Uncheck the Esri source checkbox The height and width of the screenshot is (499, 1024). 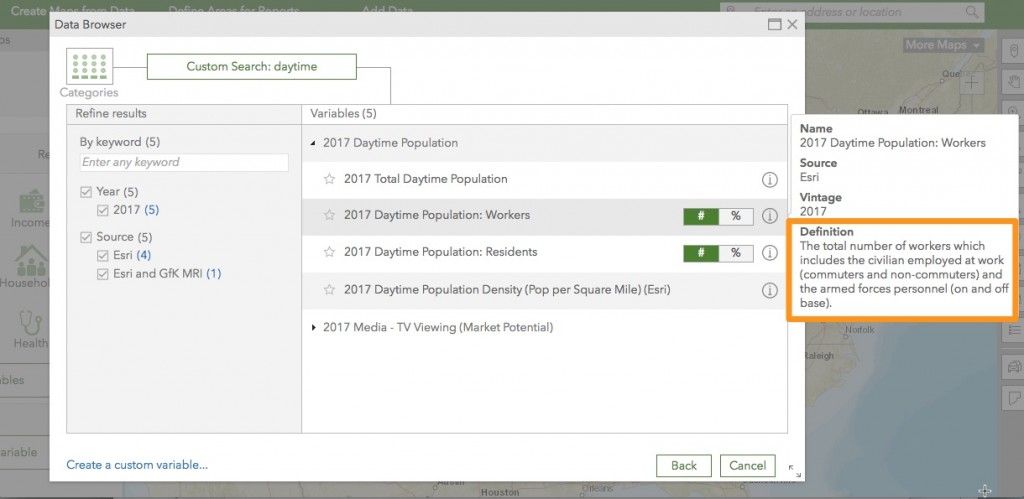[103, 255]
